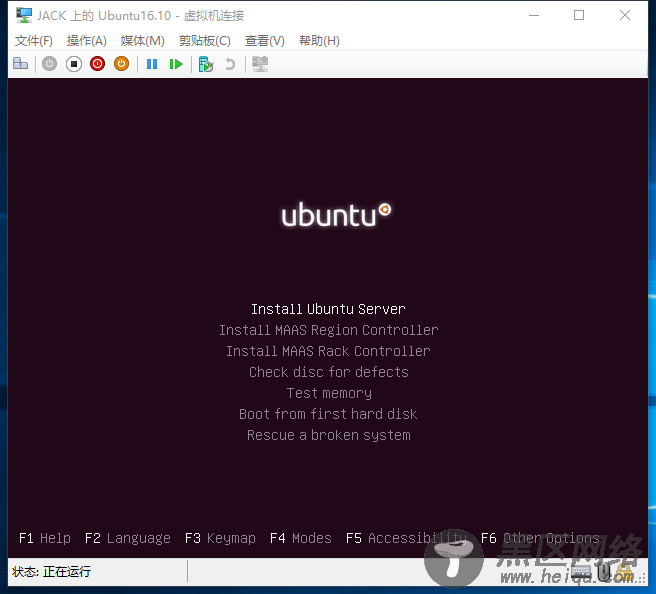Open the 剪贴板(C) menu

[205, 41]
